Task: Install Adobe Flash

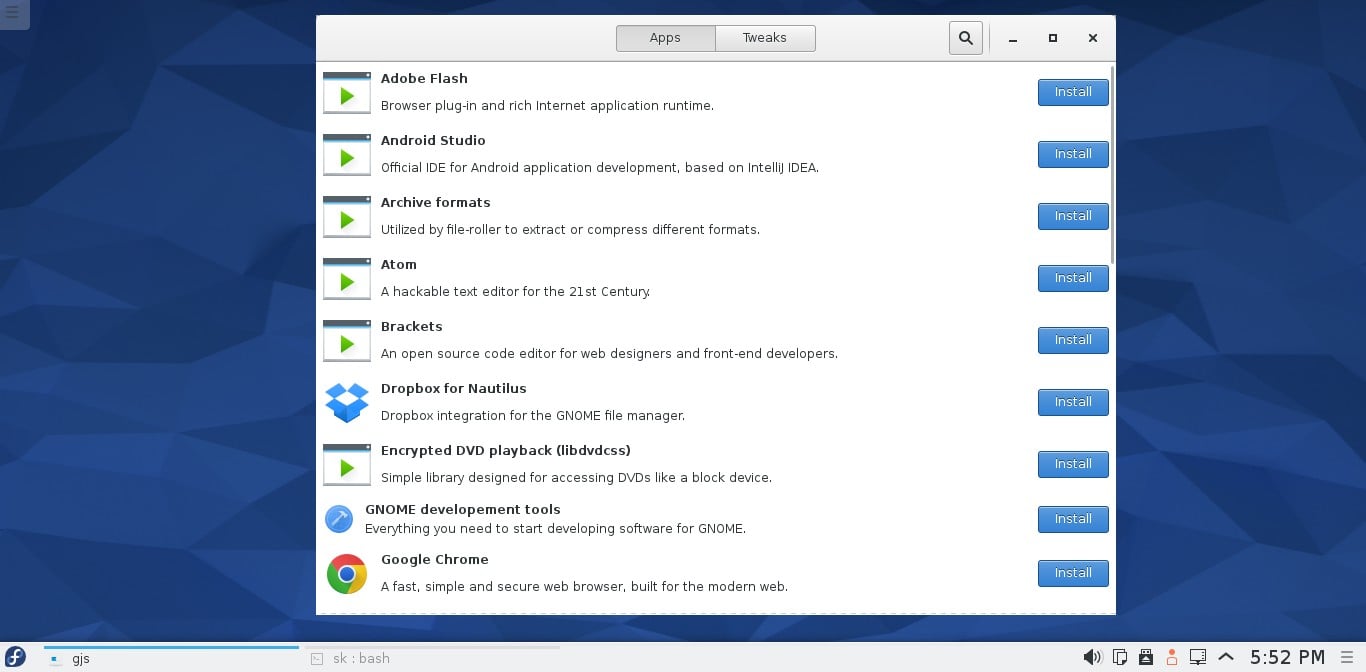Action: click(x=1073, y=92)
